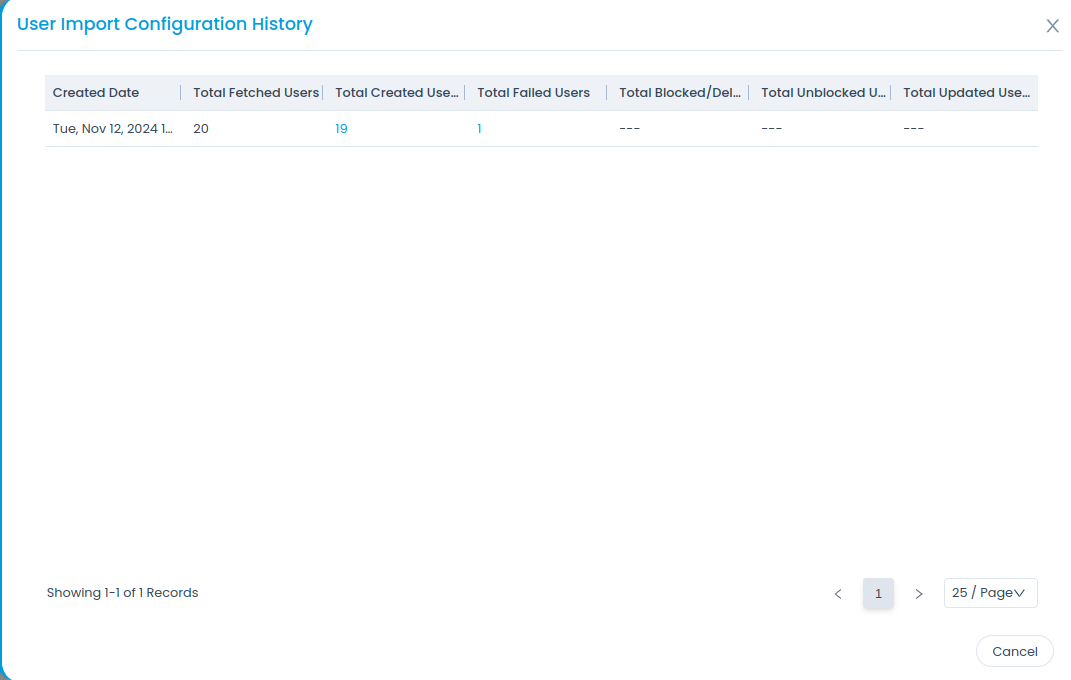Click the Cancel button
Image resolution: width=1071 pixels, height=680 pixels.
pos(1014,651)
